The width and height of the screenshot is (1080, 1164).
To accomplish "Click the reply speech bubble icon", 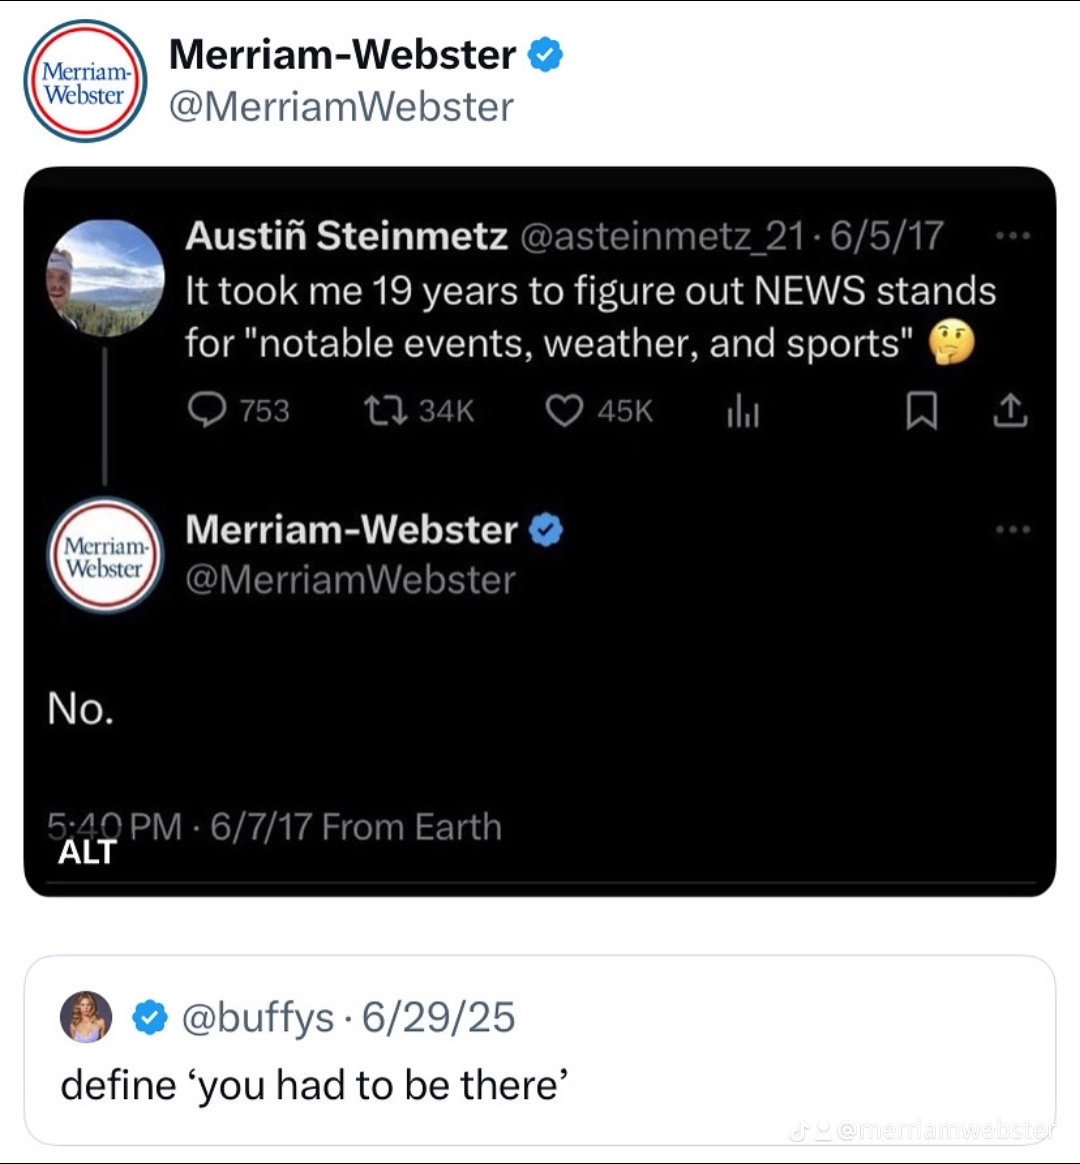I will click(207, 411).
